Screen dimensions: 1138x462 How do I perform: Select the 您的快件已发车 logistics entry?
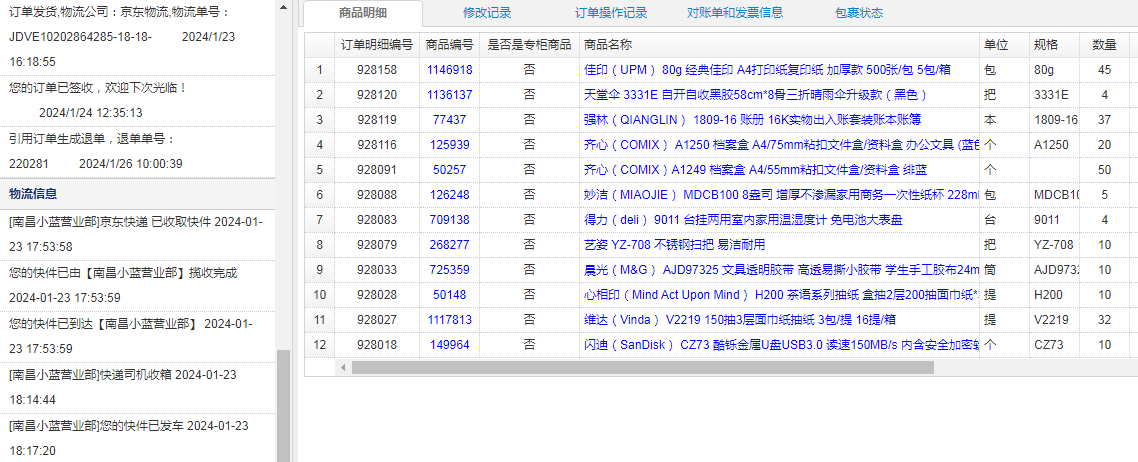pos(137,438)
